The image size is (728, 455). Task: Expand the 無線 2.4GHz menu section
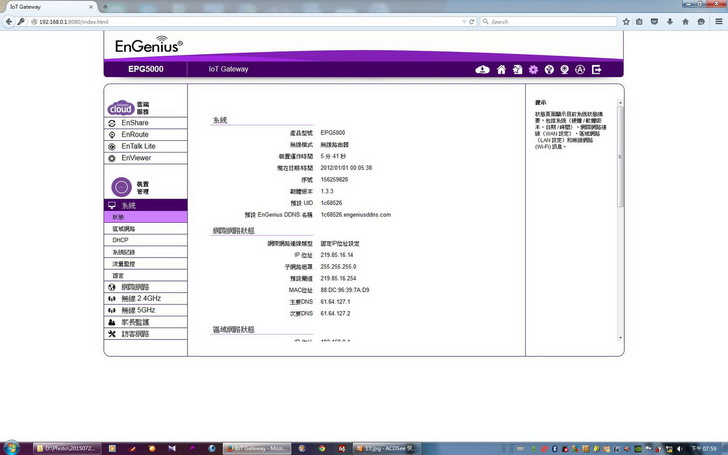pyautogui.click(x=142, y=298)
